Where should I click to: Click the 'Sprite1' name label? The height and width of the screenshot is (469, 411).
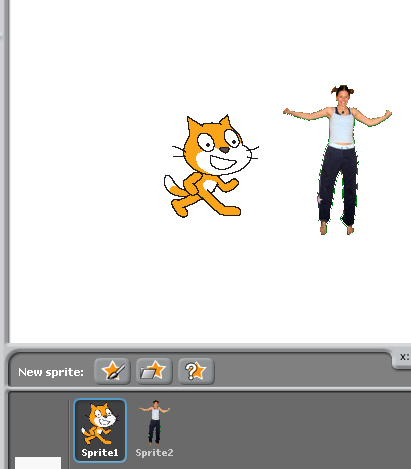pyautogui.click(x=100, y=453)
